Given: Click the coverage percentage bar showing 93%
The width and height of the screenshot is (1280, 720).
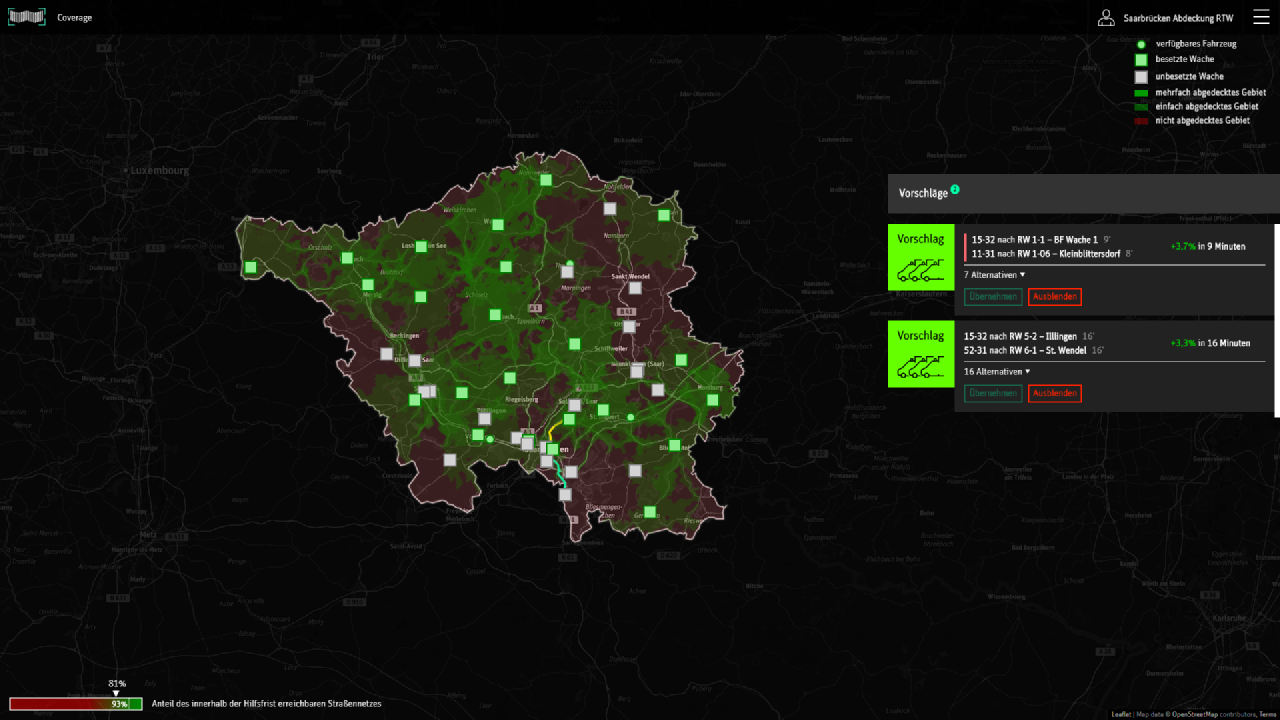Looking at the screenshot, I should click(x=76, y=704).
